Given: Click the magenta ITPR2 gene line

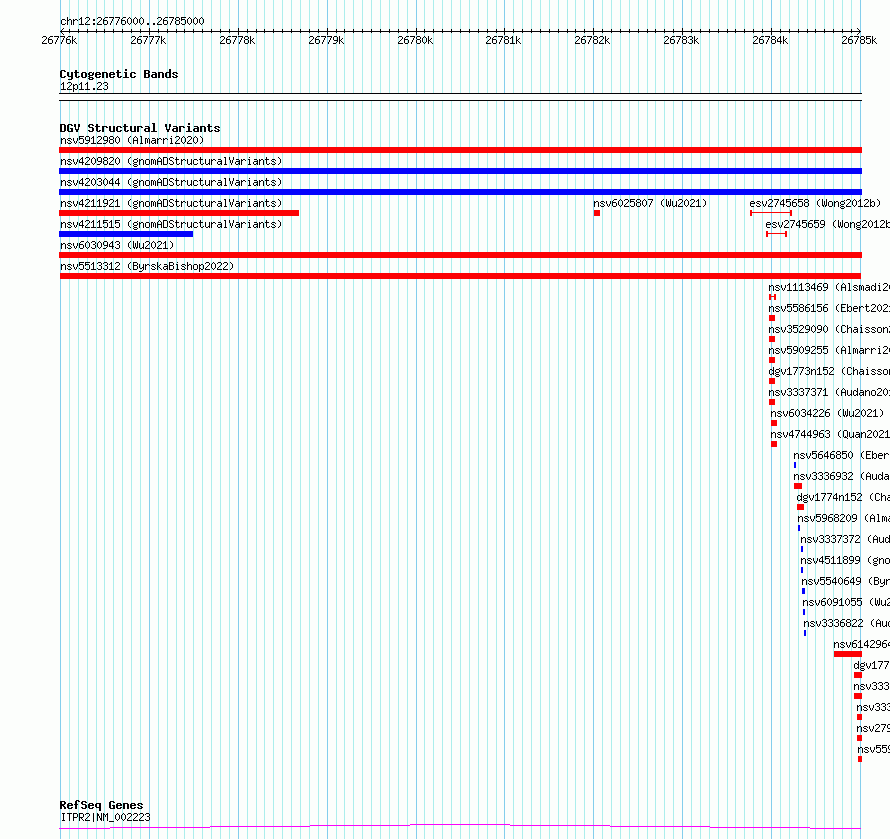Looking at the screenshot, I should [460, 827].
